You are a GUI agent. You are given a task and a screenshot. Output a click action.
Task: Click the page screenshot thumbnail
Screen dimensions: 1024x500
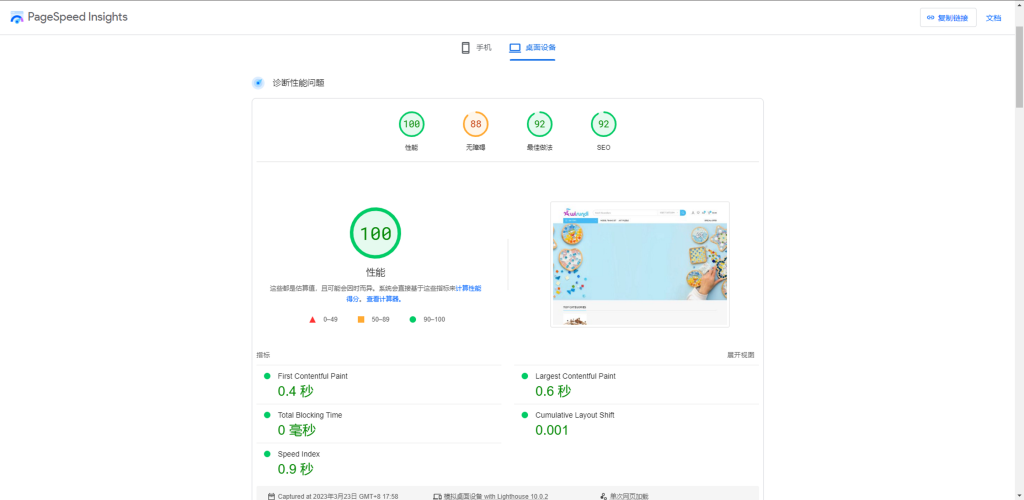[639, 264]
